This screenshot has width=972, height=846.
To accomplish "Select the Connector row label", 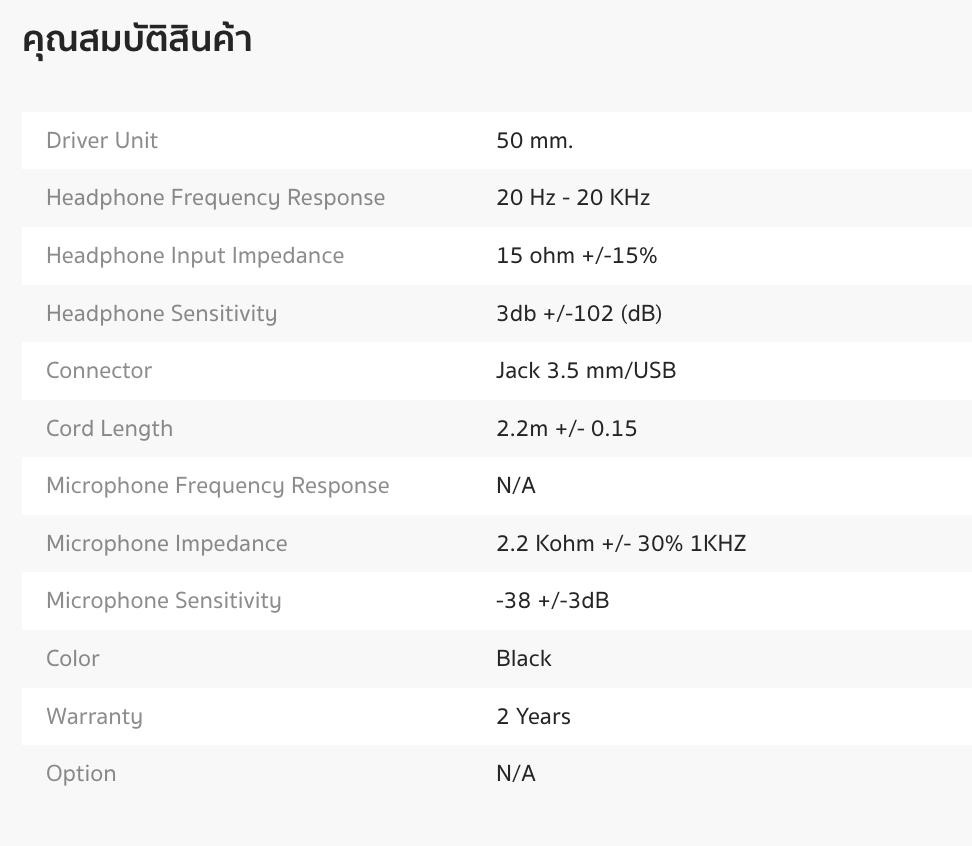I will [99, 371].
